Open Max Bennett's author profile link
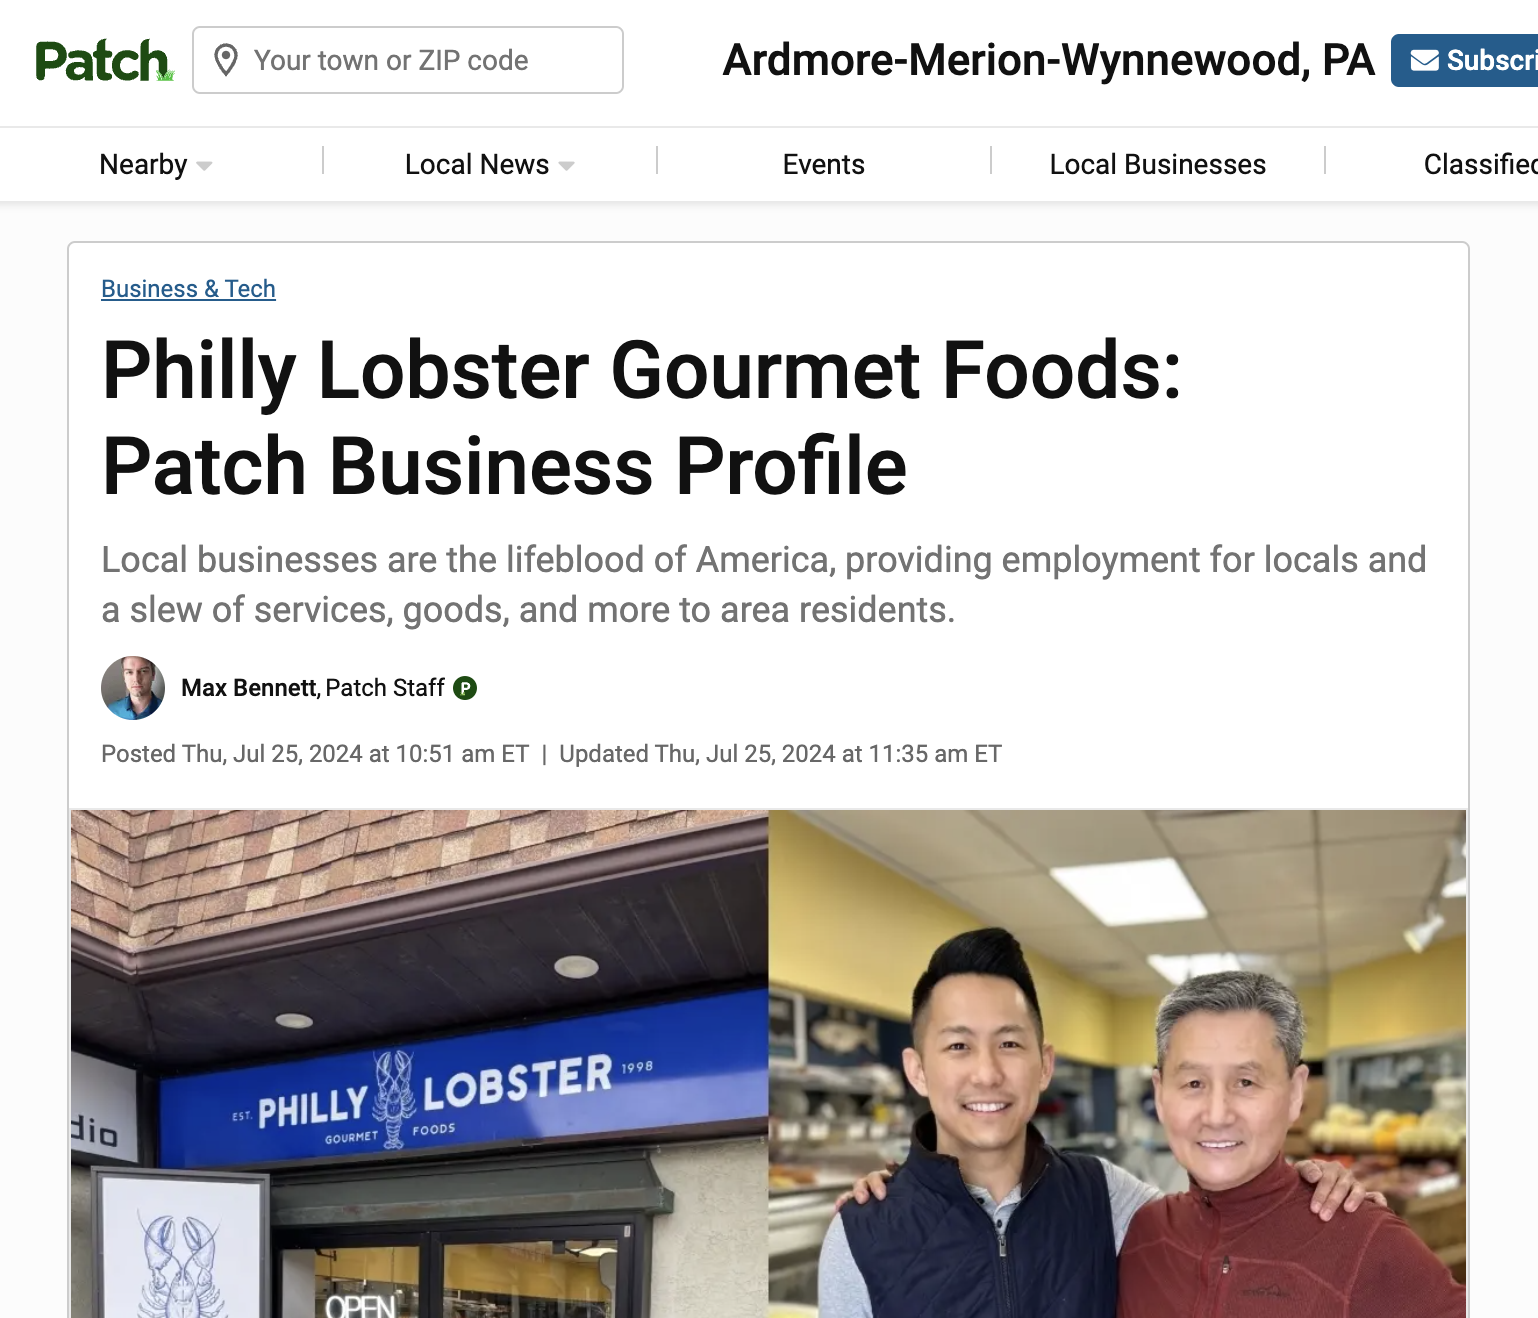Image resolution: width=1538 pixels, height=1318 pixels. pos(249,688)
